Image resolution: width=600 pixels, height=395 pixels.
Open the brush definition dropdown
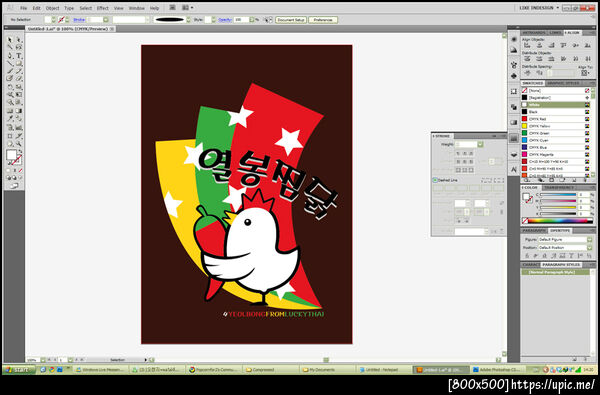[x=188, y=20]
